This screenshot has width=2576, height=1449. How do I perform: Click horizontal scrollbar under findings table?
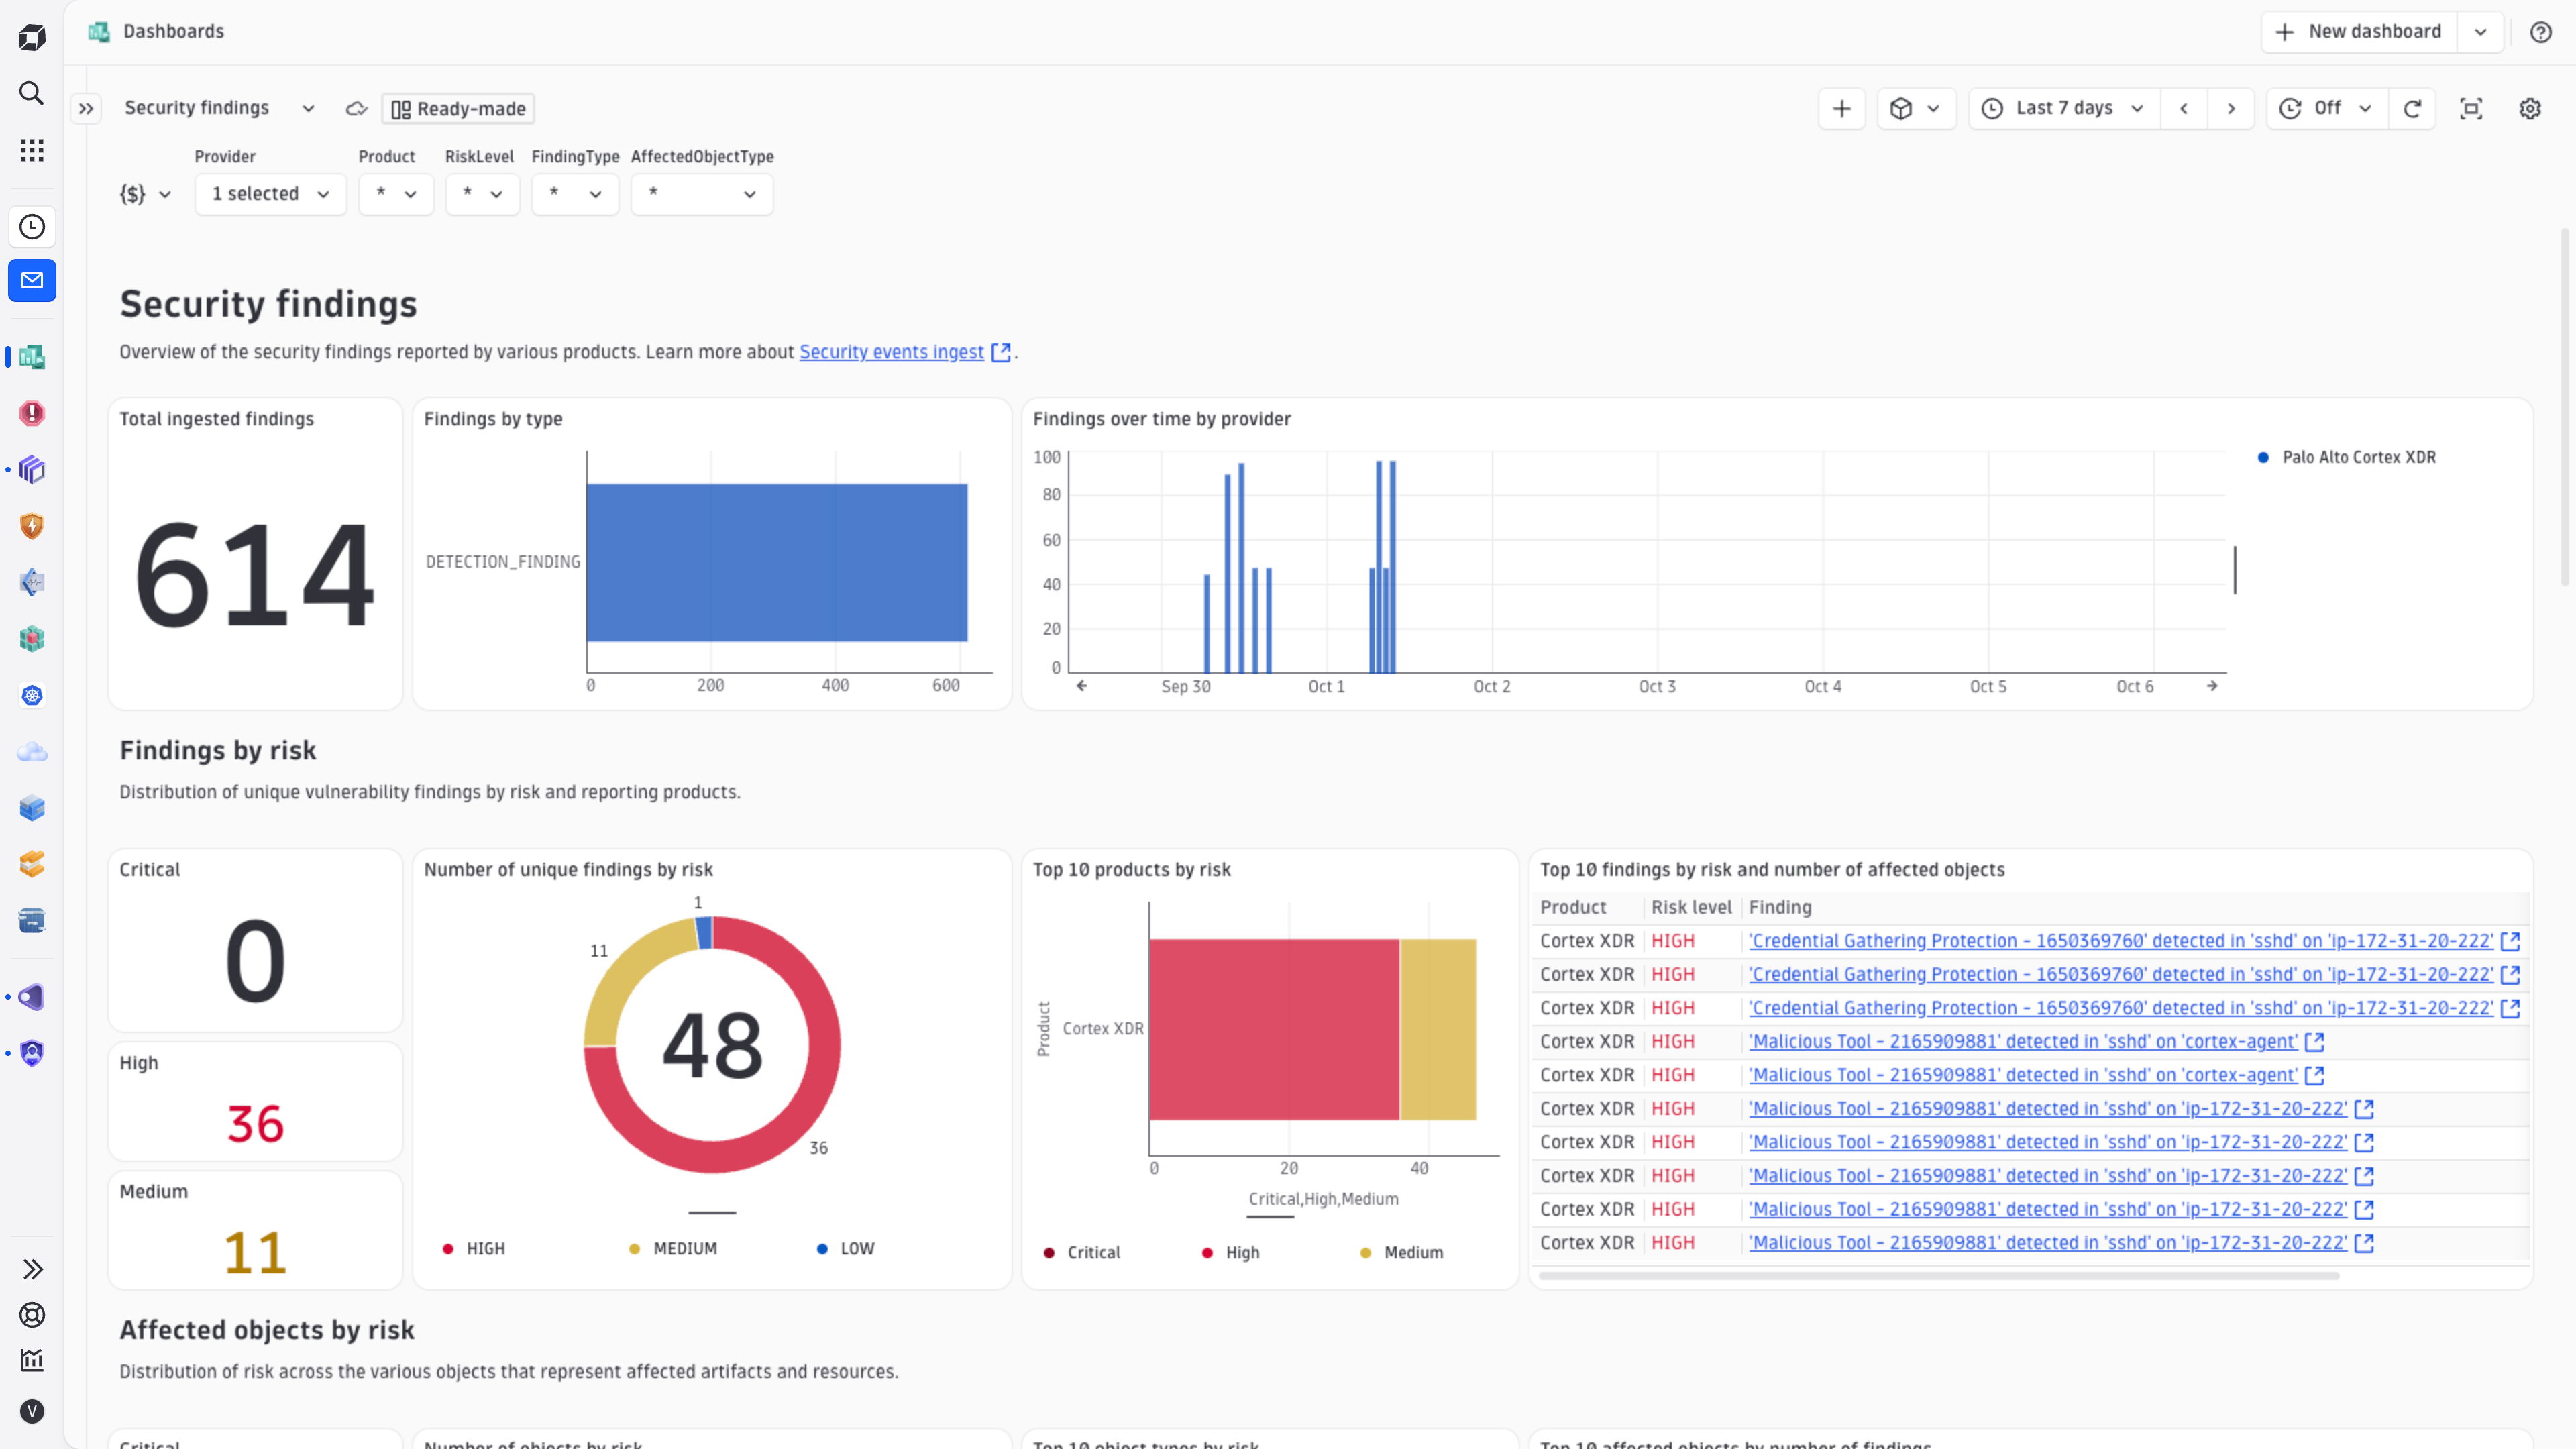(x=1938, y=1276)
